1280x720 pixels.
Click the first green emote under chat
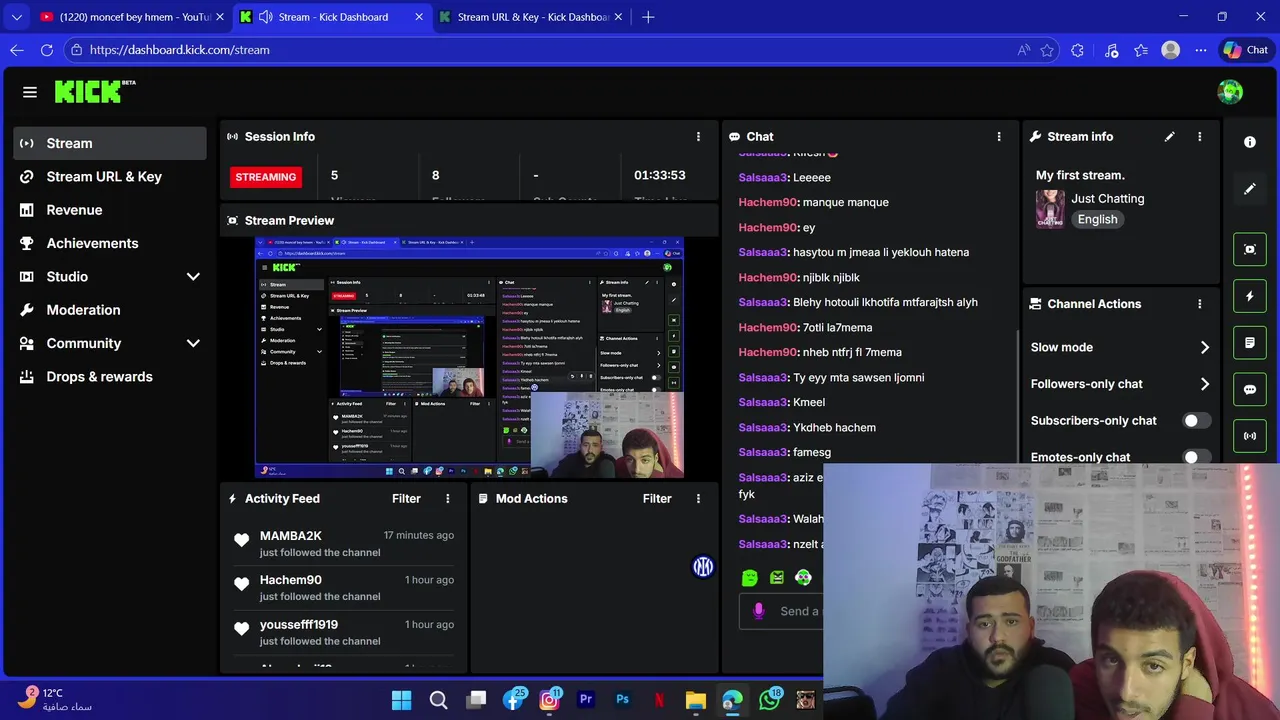tap(750, 578)
